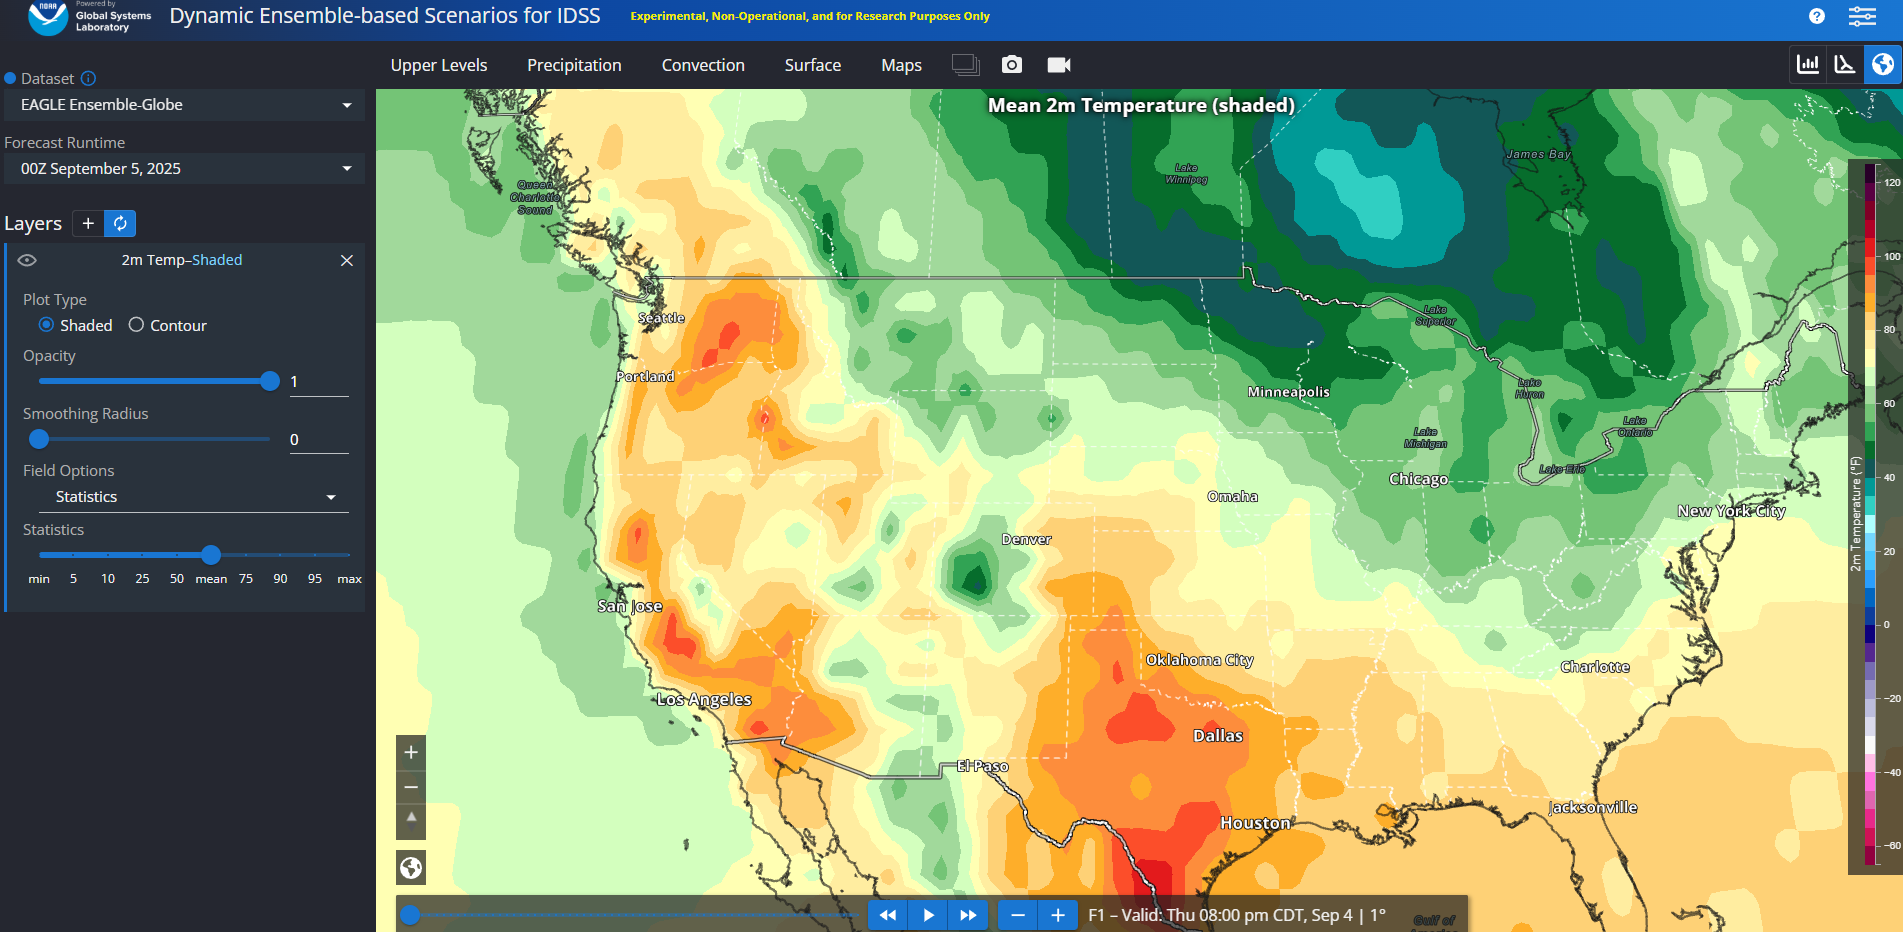Click the Dataset info icon
The height and width of the screenshot is (932, 1903).
[x=88, y=78]
